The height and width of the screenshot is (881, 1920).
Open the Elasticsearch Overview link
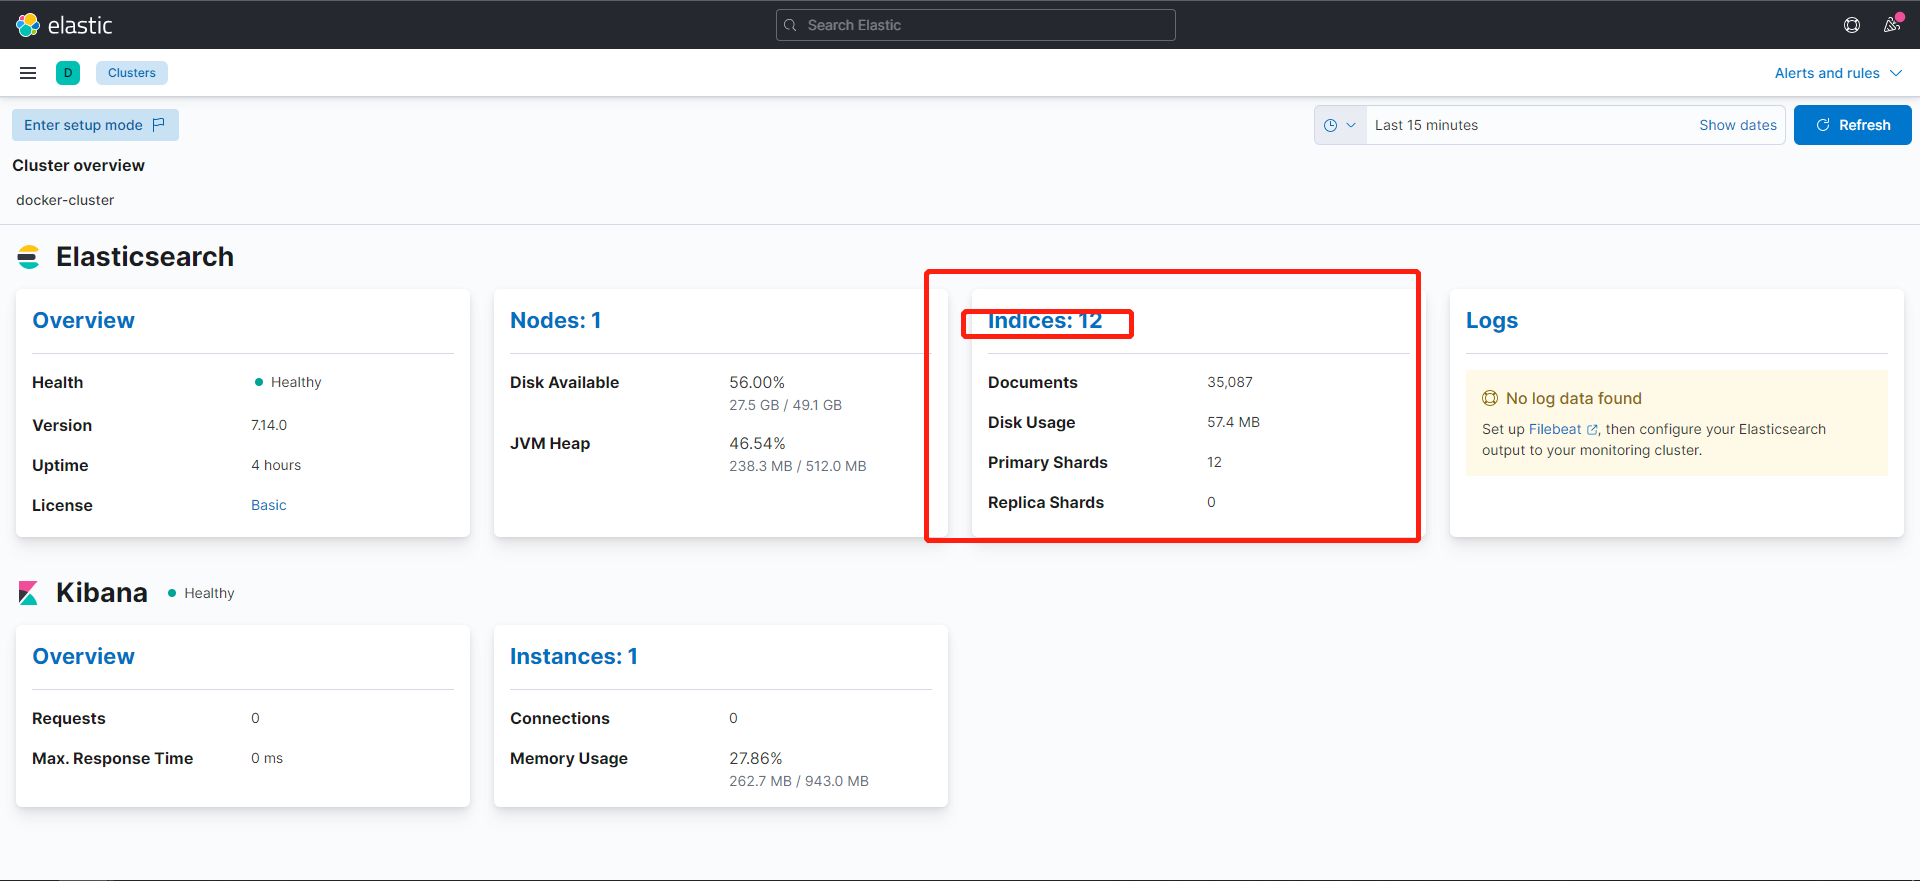[x=83, y=320]
